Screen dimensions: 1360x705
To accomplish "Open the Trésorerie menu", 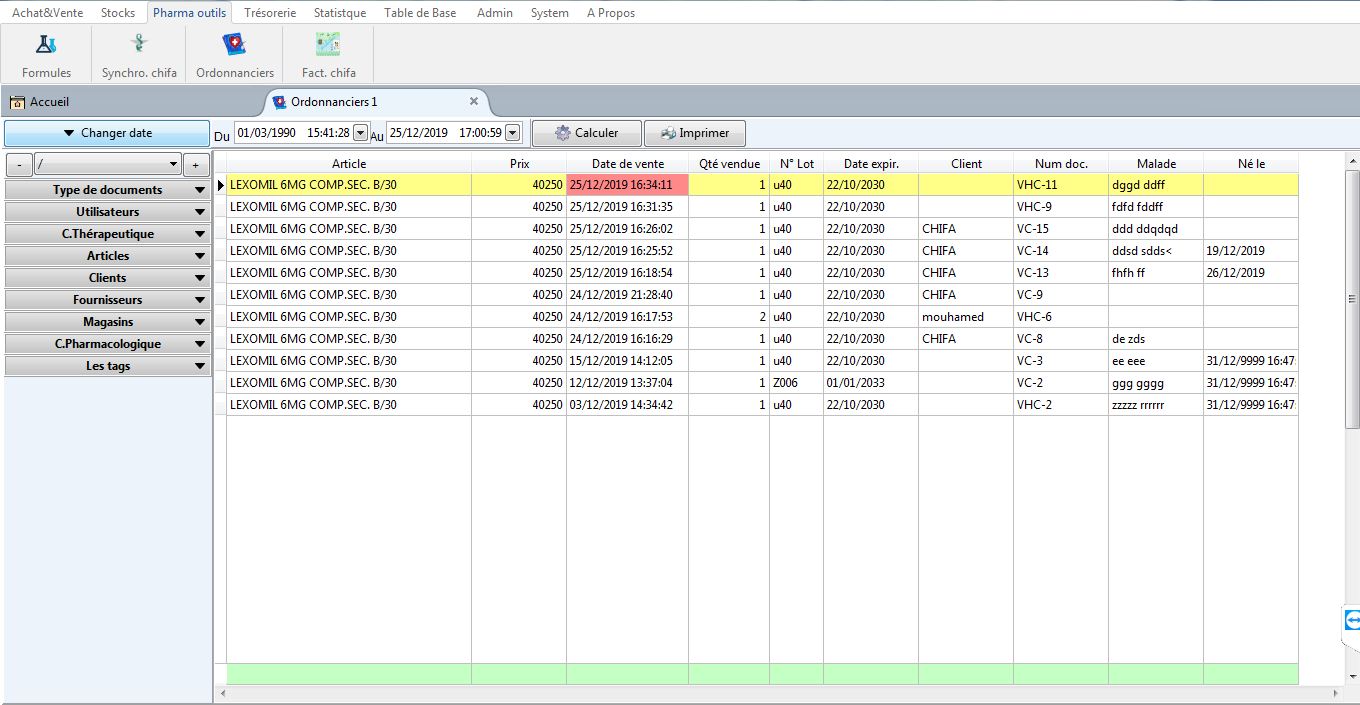I will [270, 13].
